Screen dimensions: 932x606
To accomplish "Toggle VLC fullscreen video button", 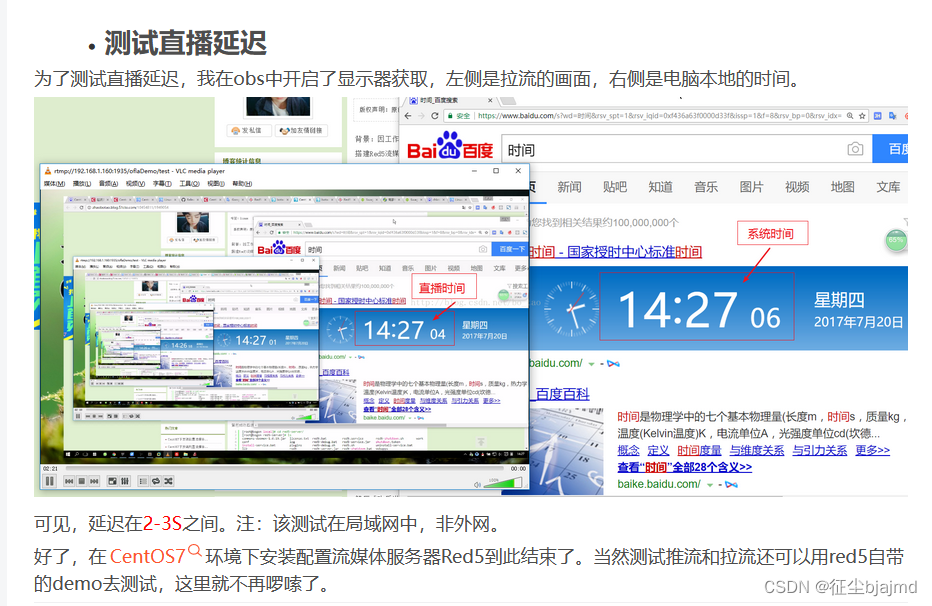I will [112, 481].
